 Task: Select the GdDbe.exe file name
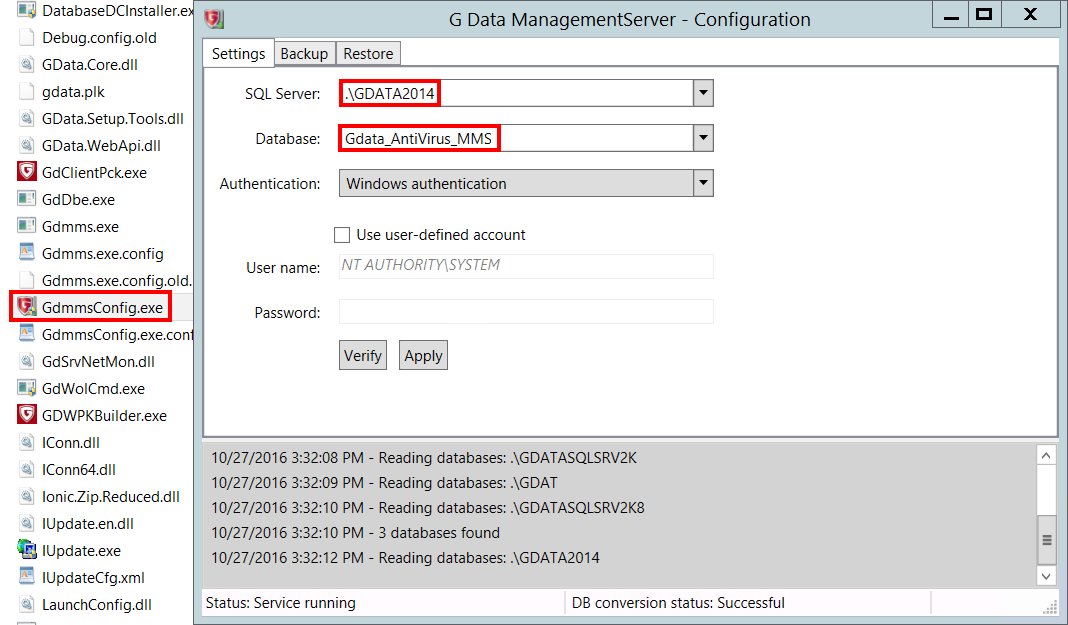pos(78,199)
